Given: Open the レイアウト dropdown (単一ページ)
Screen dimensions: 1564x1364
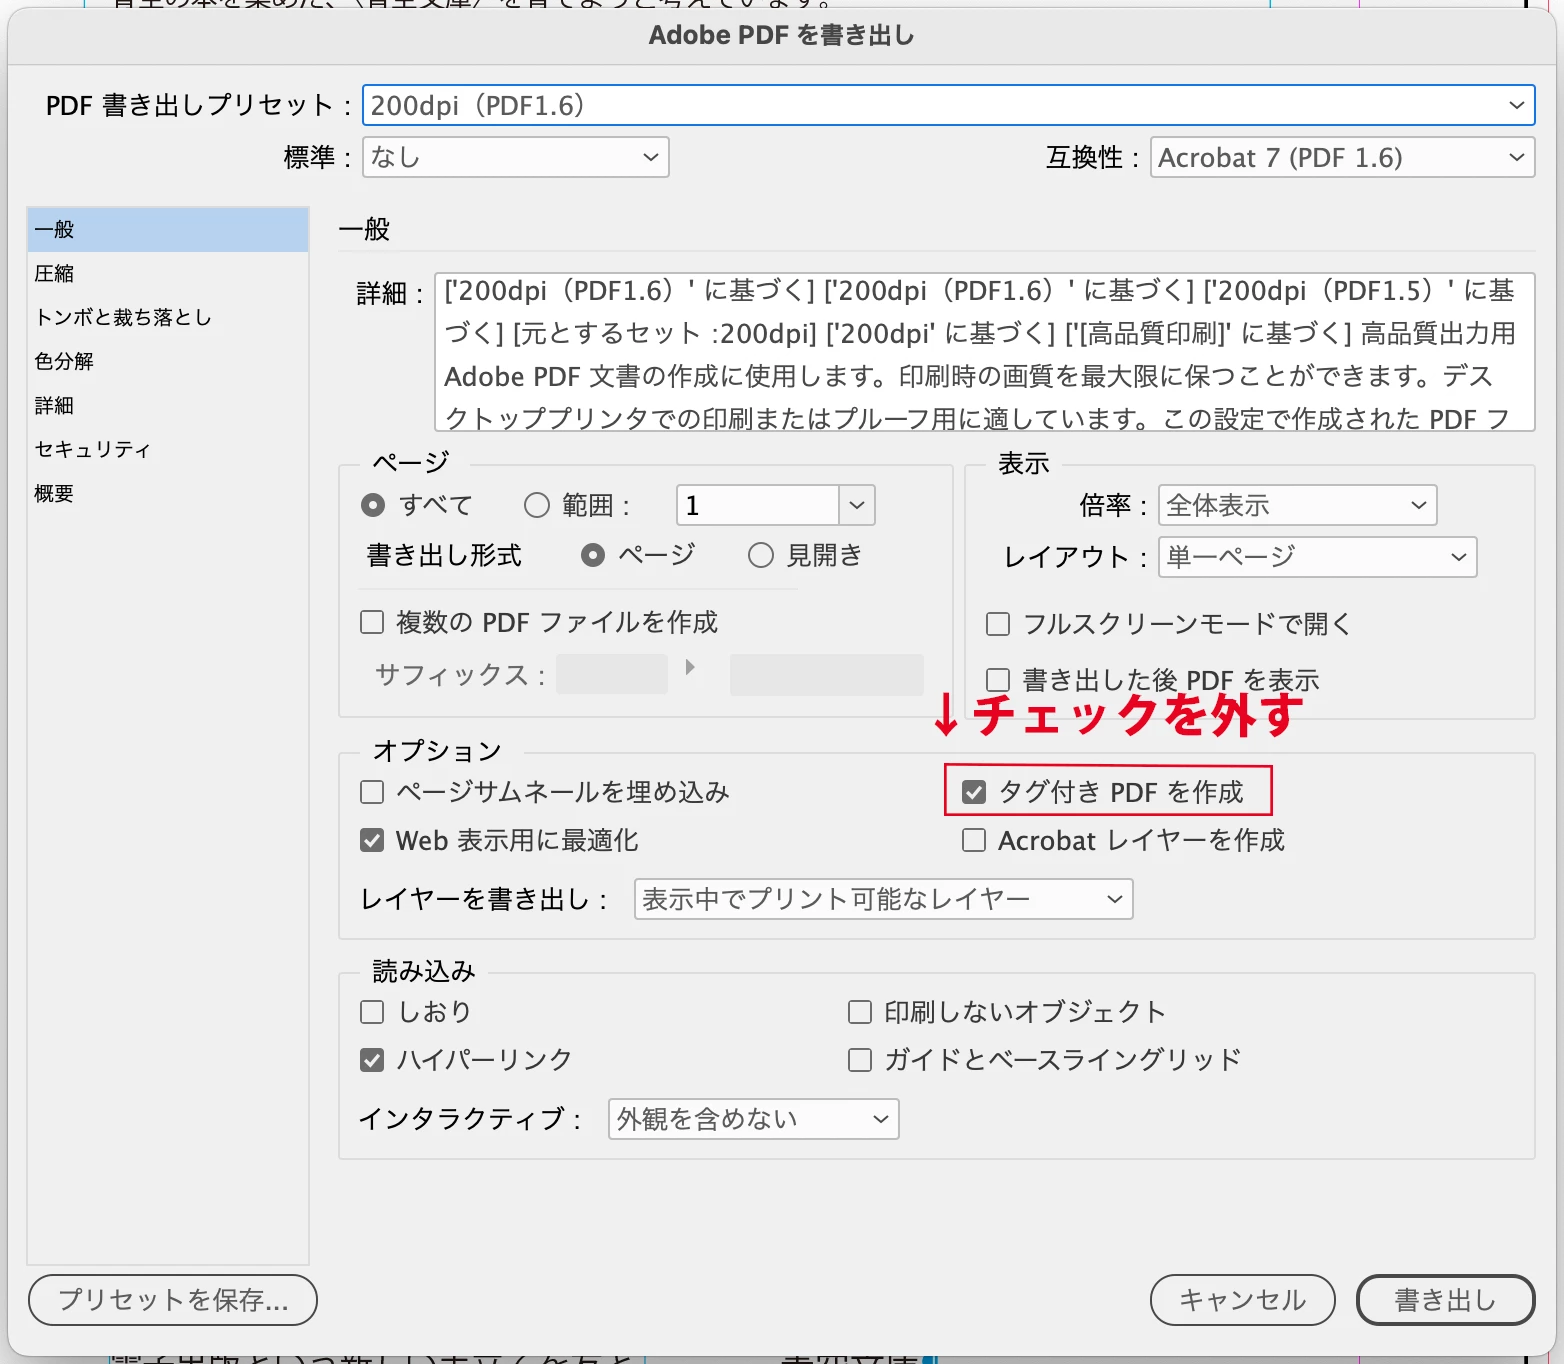Looking at the screenshot, I should click(1317, 557).
